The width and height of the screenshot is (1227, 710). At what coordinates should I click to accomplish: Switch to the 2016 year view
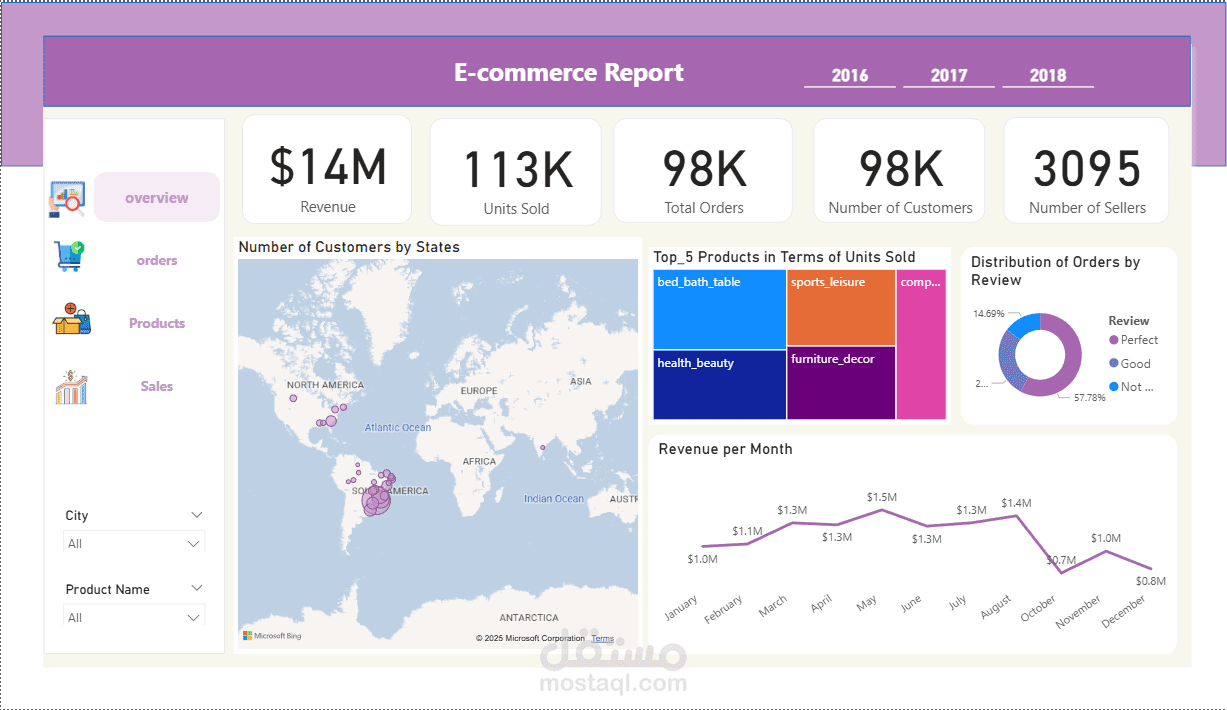tap(849, 74)
